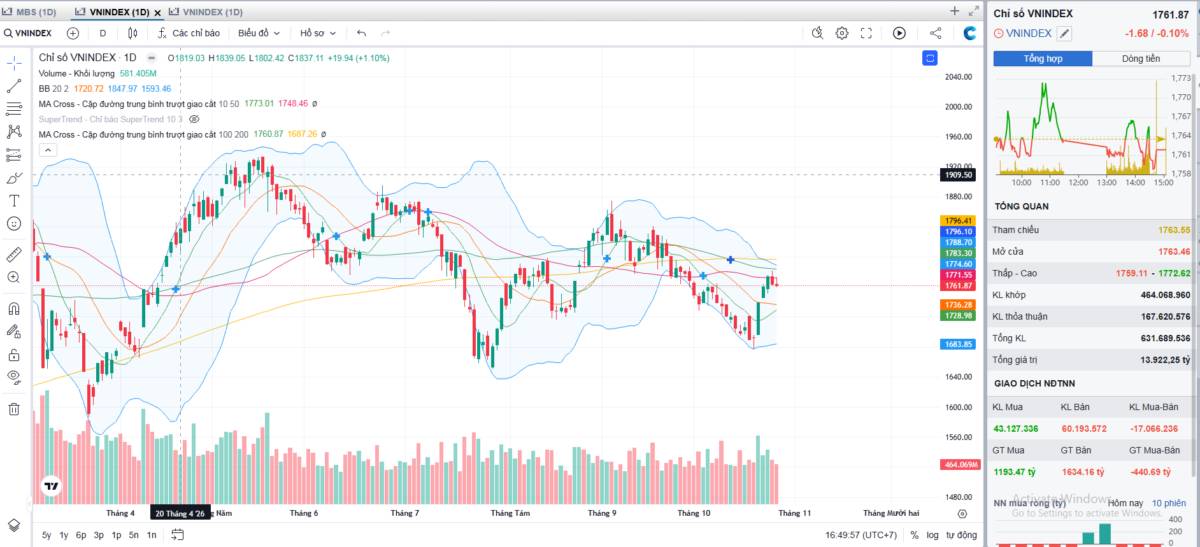Click the redo arrow
Screen dimensions: 1200x547
coord(386,33)
